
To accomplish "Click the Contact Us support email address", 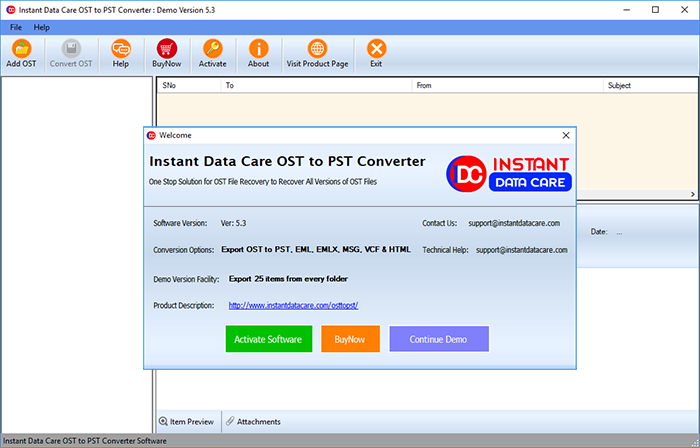I will pyautogui.click(x=514, y=223).
